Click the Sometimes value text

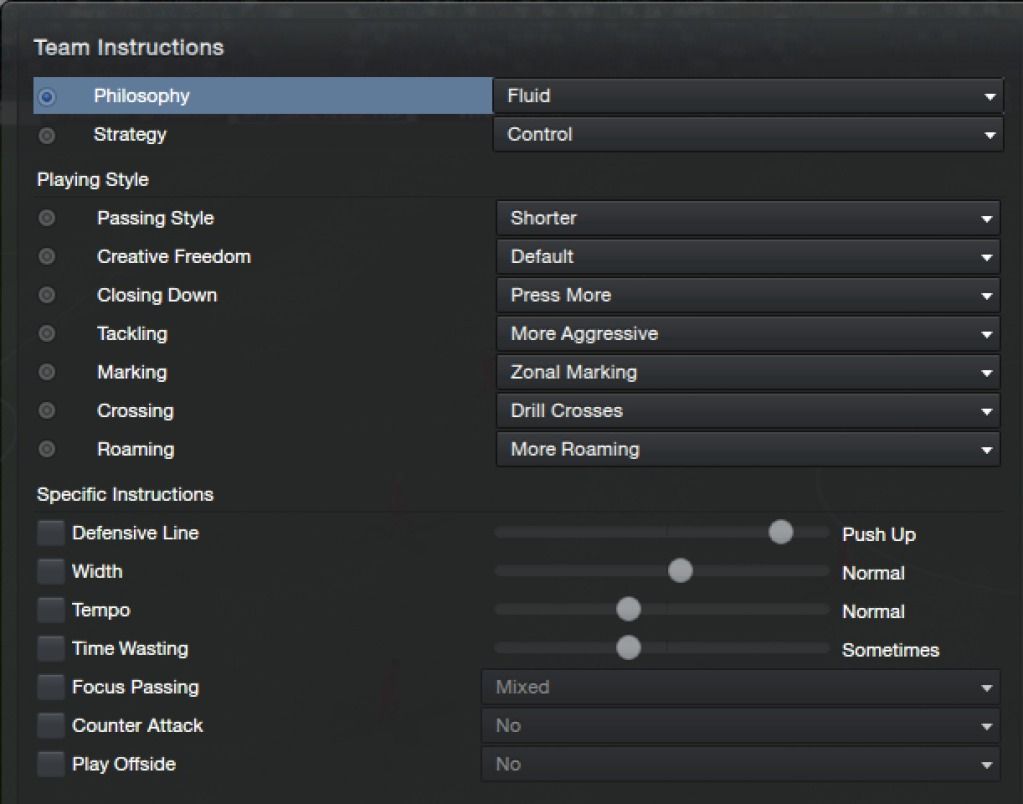tap(891, 650)
